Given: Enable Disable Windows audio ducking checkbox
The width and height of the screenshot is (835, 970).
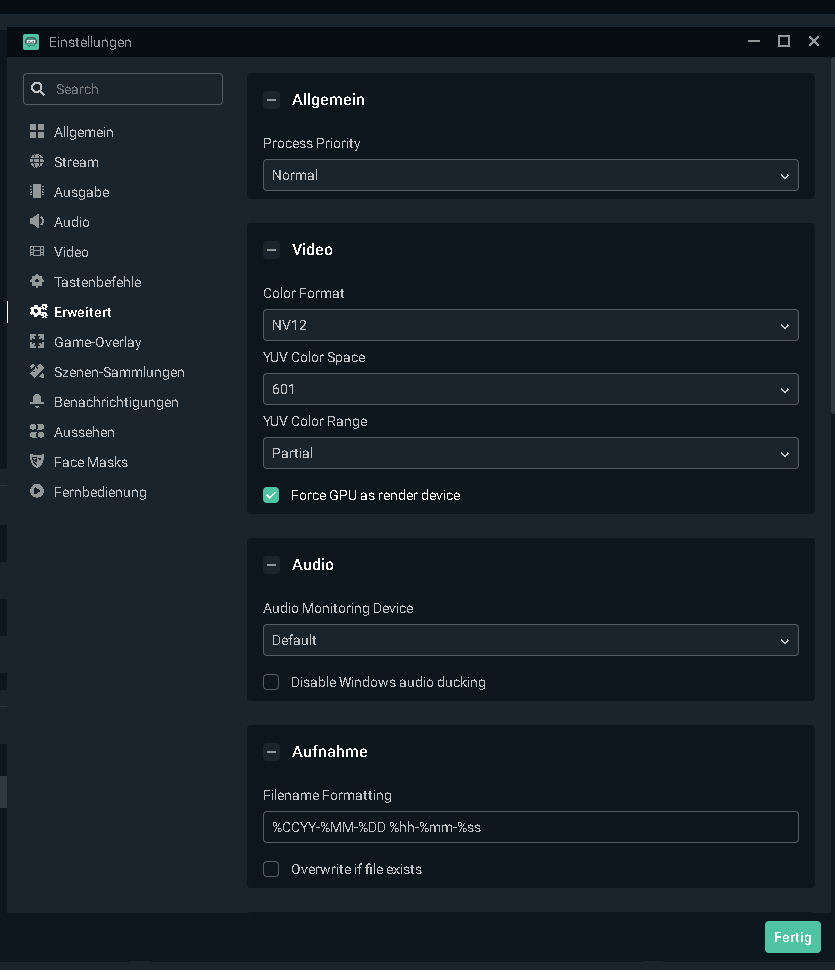Looking at the screenshot, I should pyautogui.click(x=271, y=682).
